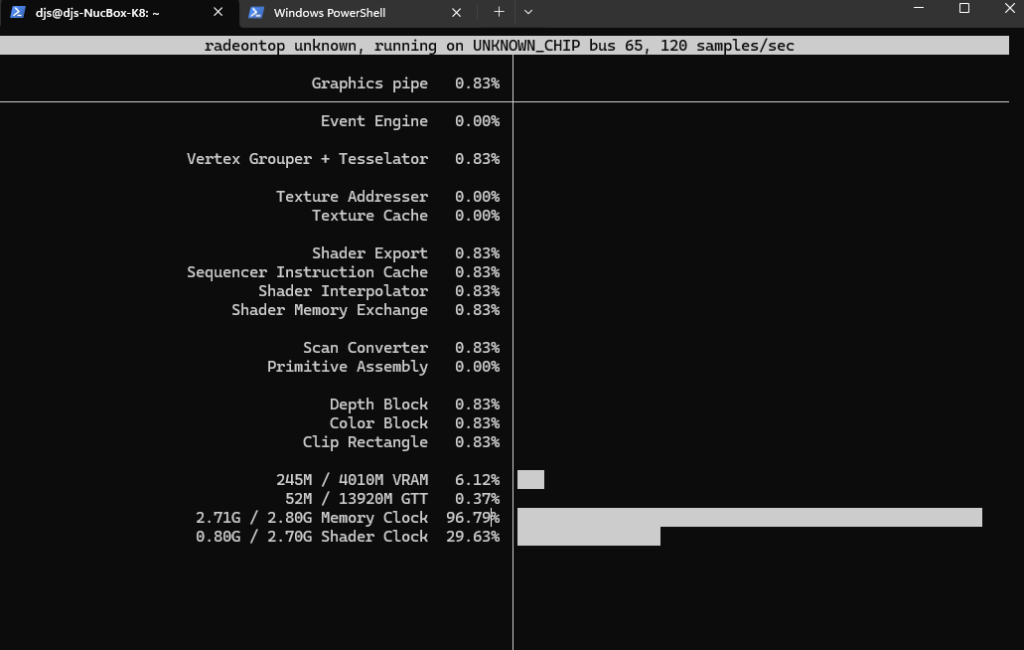Expand the new tab profile dropdown chevron

[x=528, y=12]
